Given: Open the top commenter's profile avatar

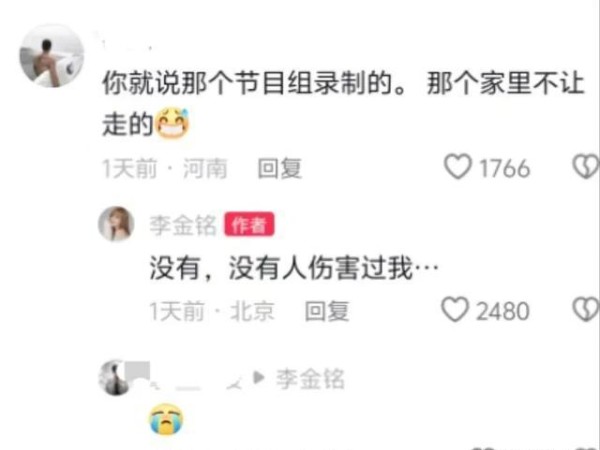Looking at the screenshot, I should point(52,56).
